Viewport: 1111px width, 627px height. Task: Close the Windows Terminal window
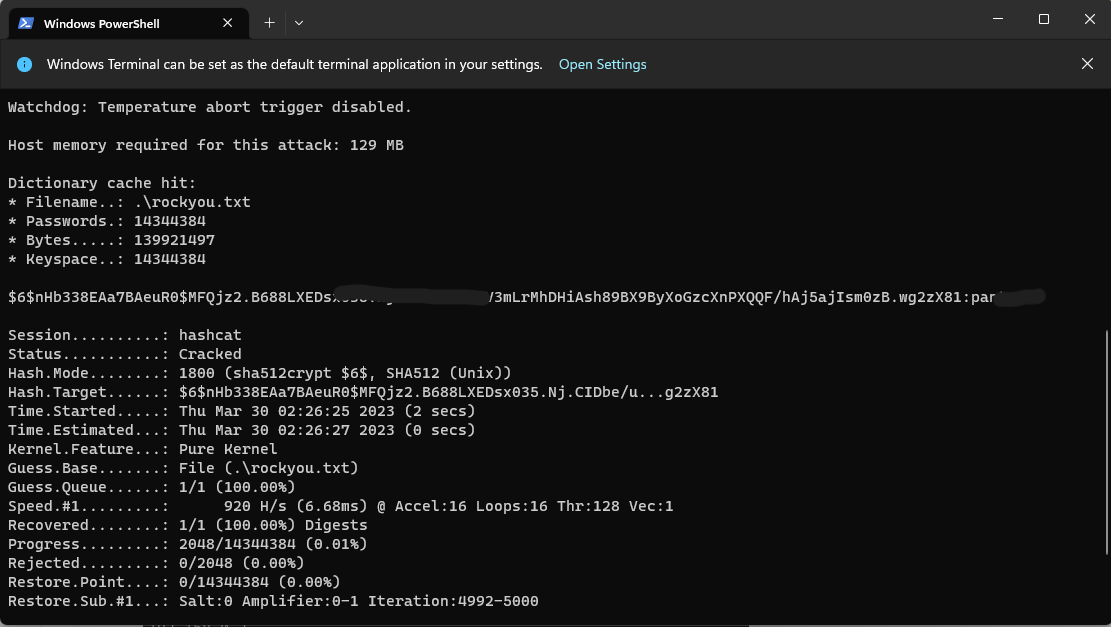click(1088, 19)
